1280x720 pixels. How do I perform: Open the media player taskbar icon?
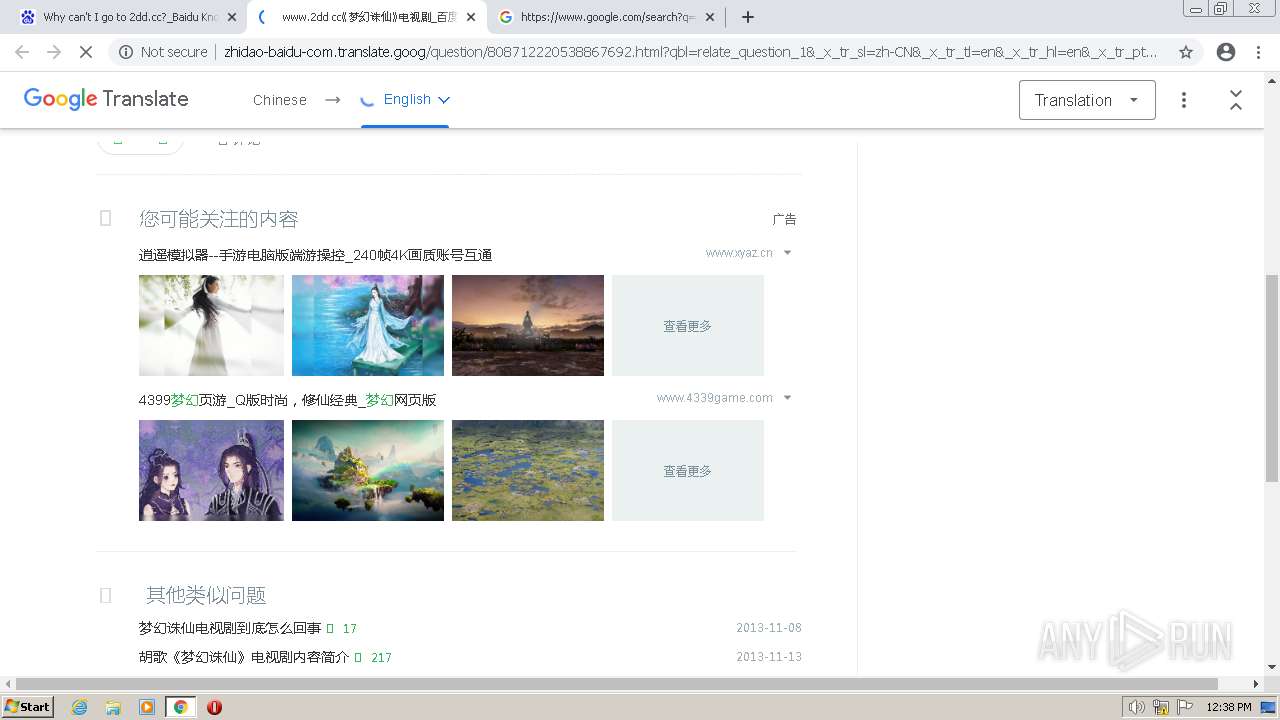pyautogui.click(x=147, y=707)
